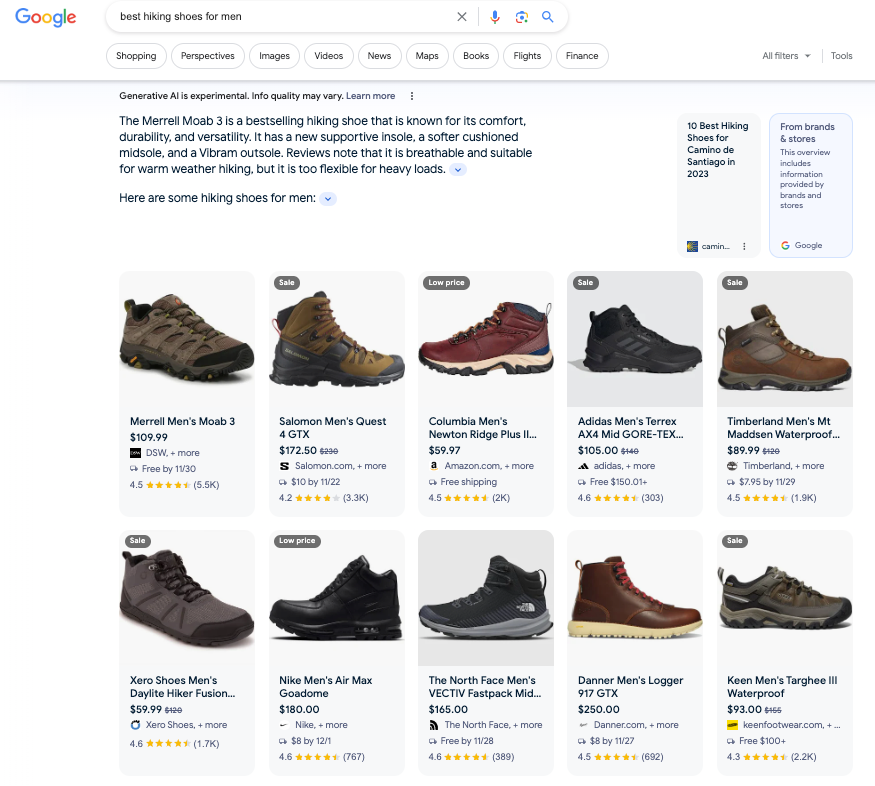This screenshot has height=786, width=875.
Task: Click The North Face store logo icon
Action: pos(434,725)
